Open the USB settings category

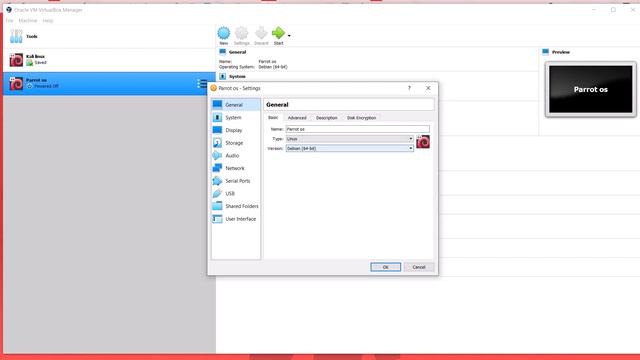236,193
